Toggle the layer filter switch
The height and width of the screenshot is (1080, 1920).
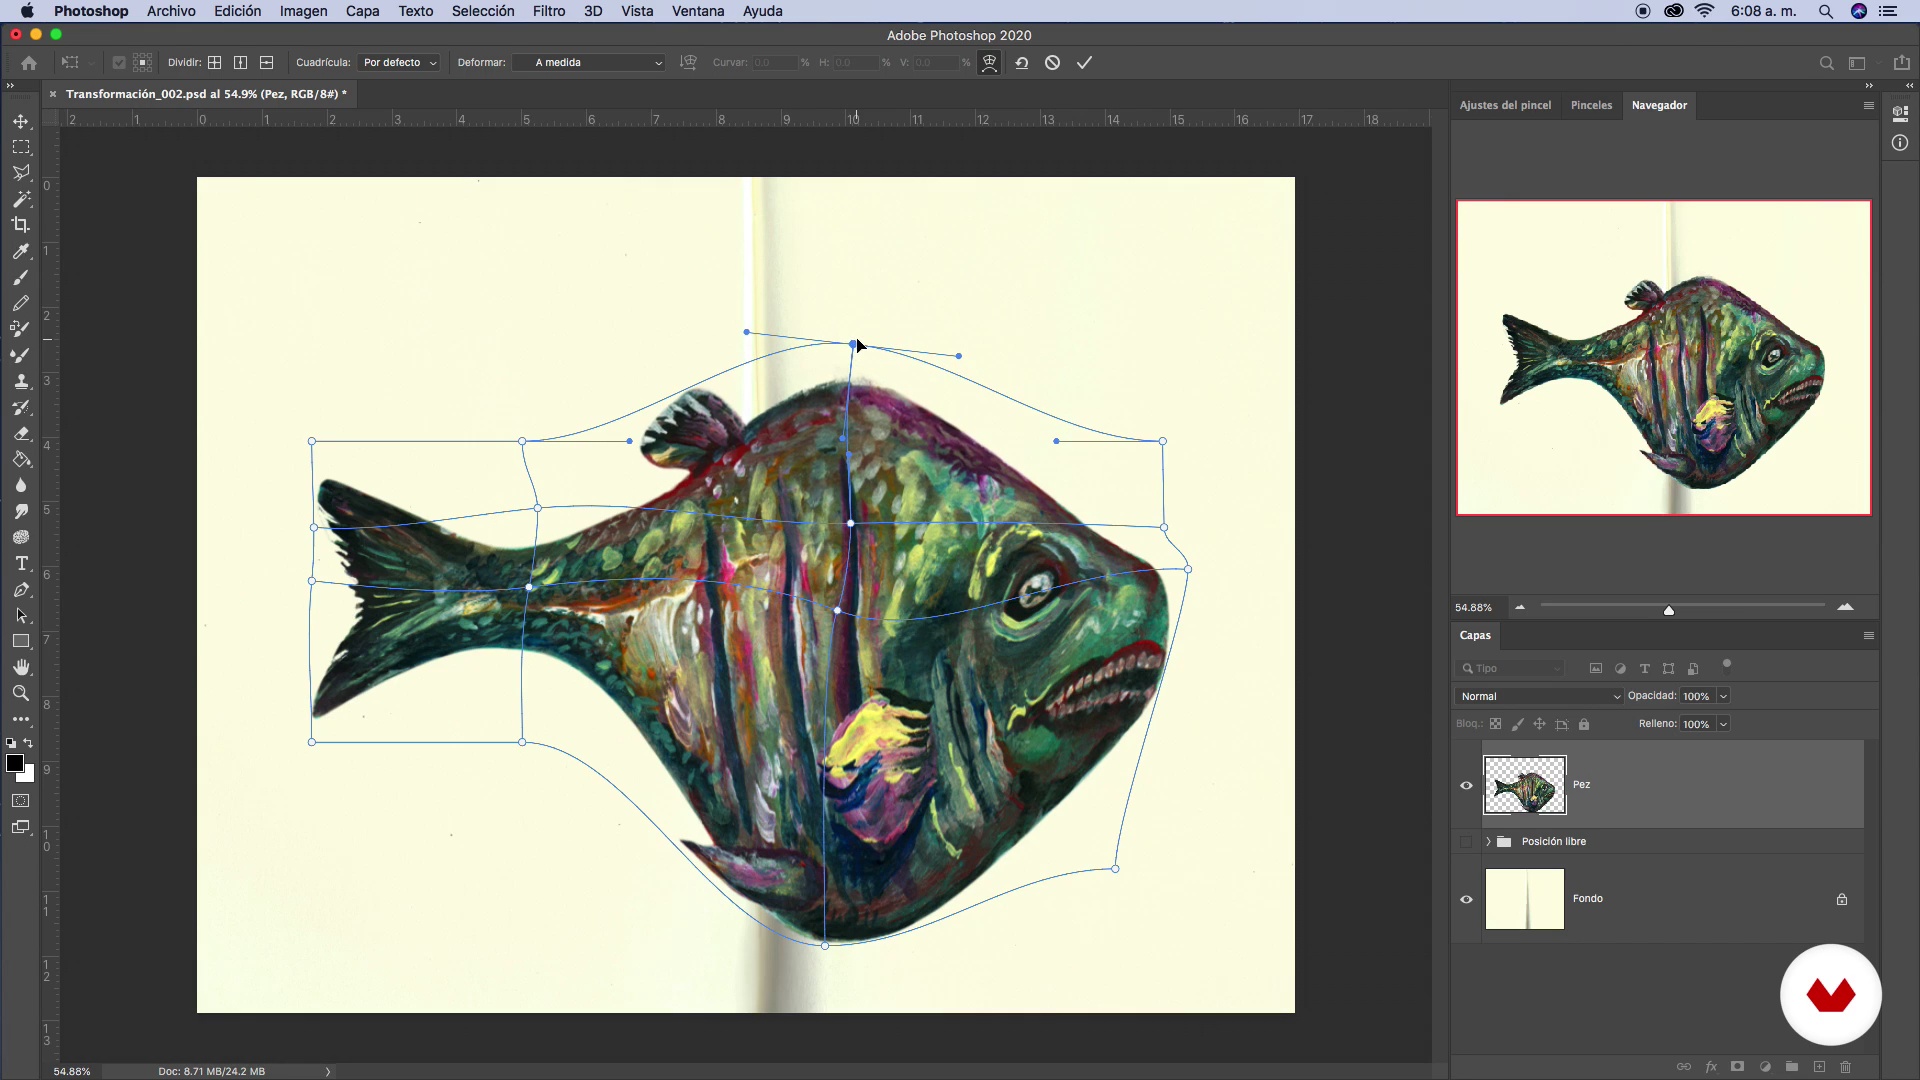coord(1727,665)
